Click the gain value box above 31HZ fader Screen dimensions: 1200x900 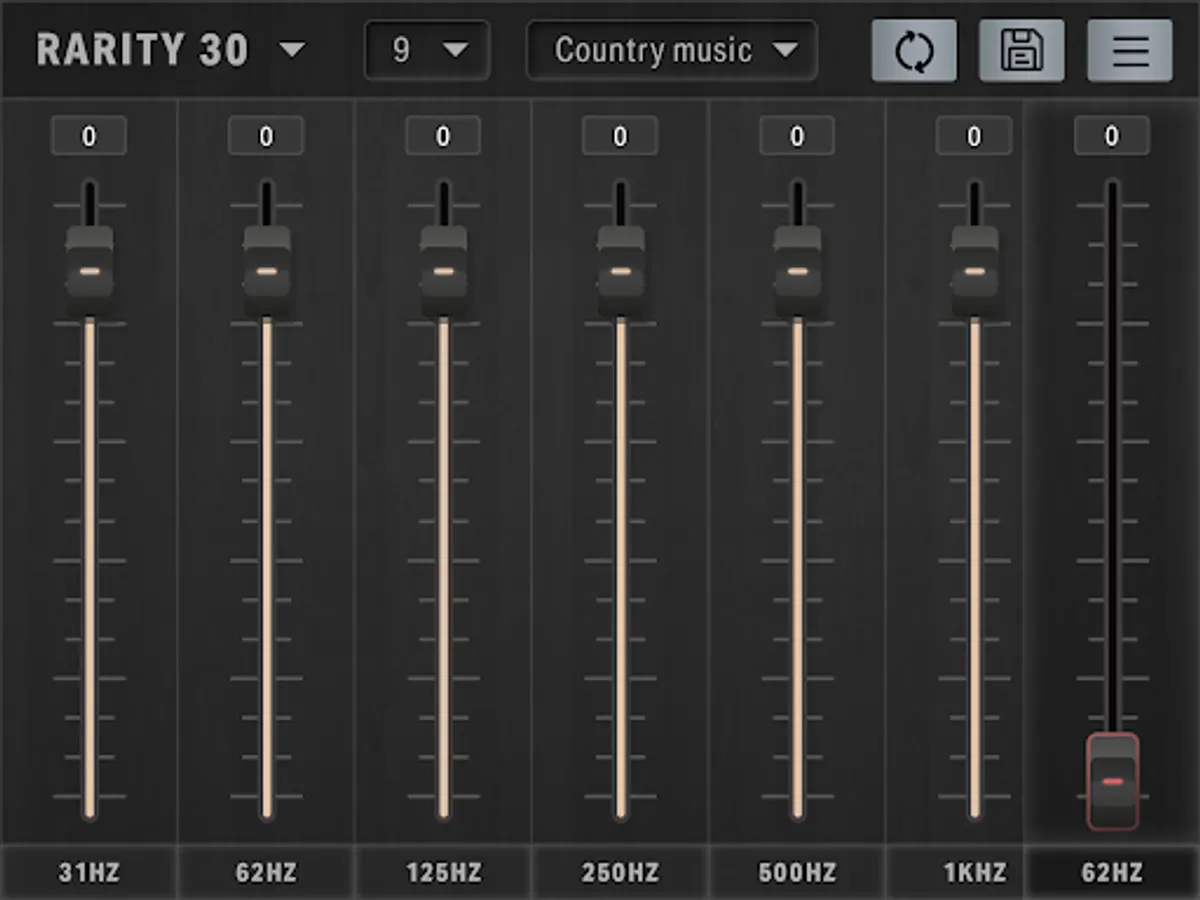coord(90,136)
